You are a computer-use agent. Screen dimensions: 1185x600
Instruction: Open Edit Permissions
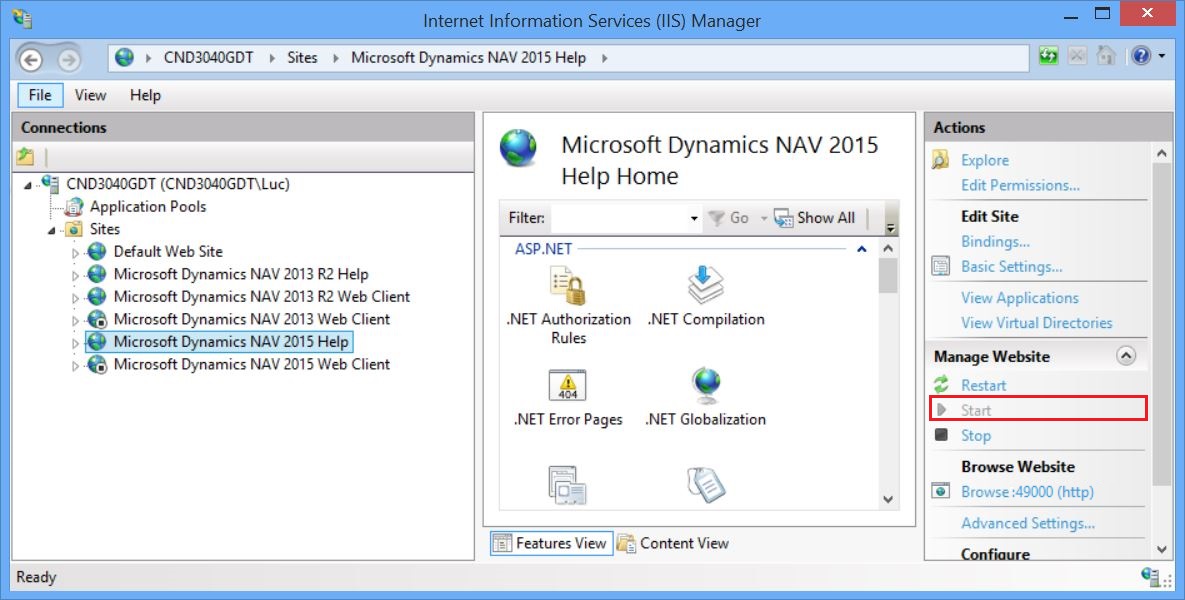click(1020, 185)
